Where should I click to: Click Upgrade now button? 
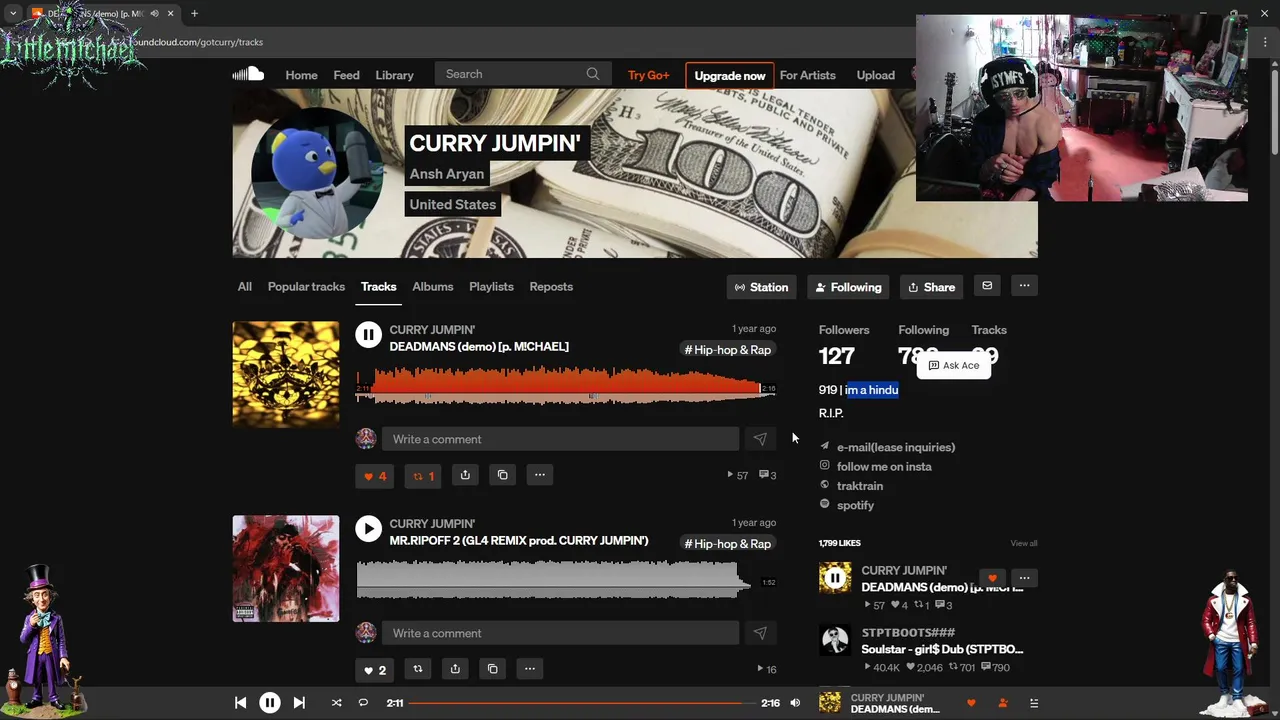point(730,75)
